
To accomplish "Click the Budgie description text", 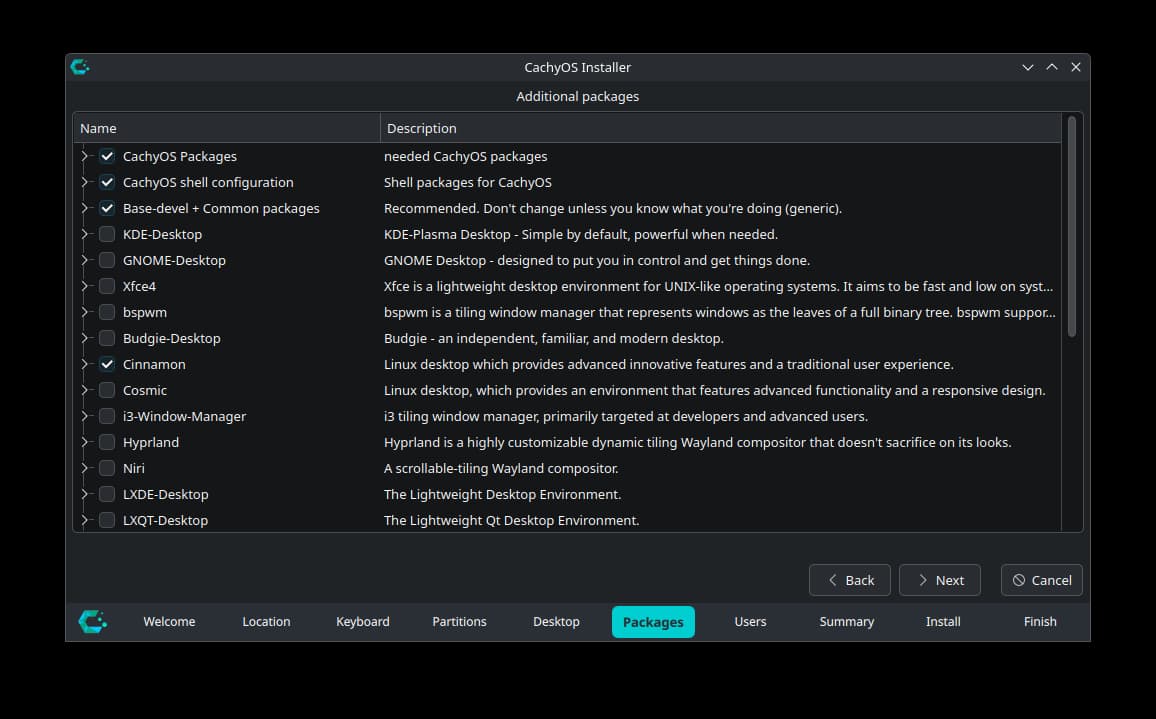I will point(554,338).
